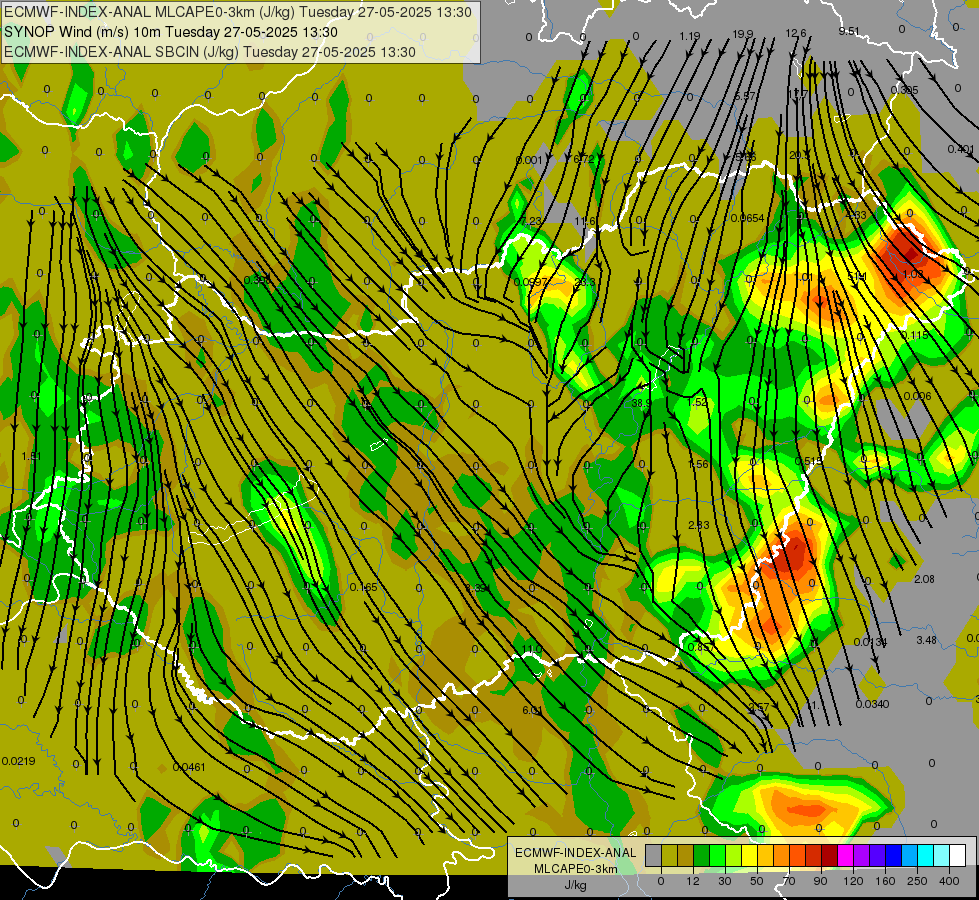This screenshot has height=900, width=979.
Task: Click map value 19.9 at top
Action: pos(743,34)
